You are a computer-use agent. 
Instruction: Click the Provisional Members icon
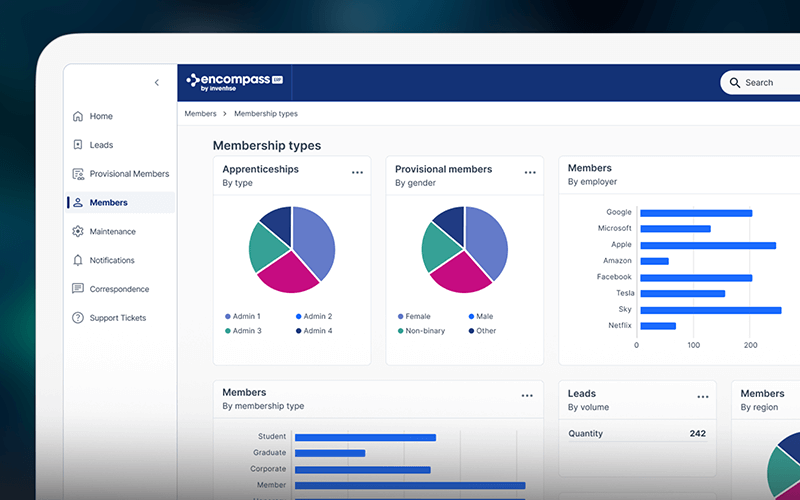coord(78,174)
